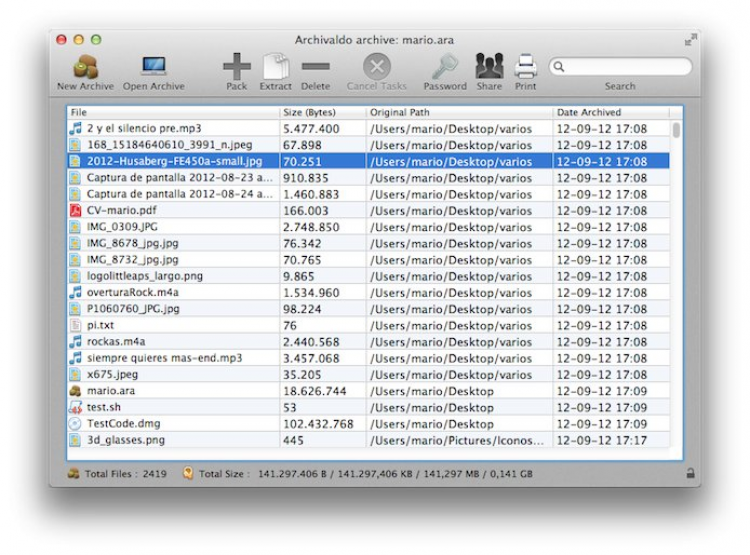Click the green zoom window button

point(96,40)
